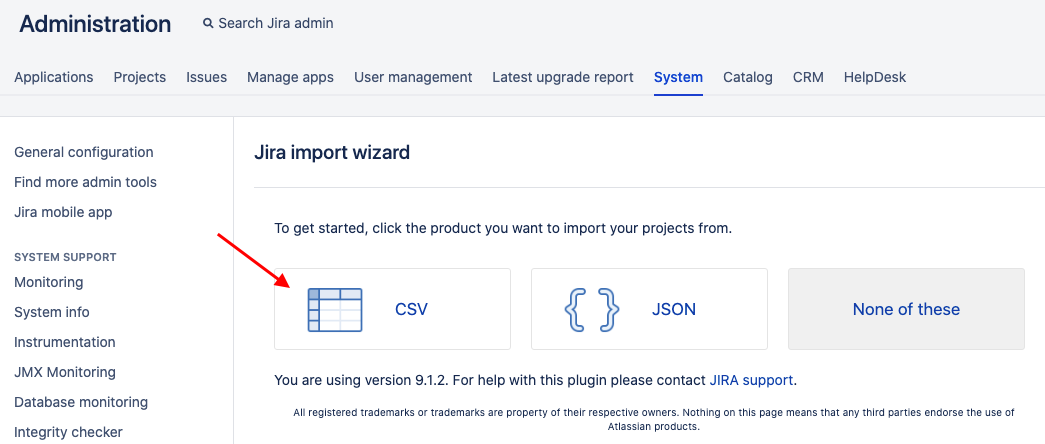Click the CSV spreadsheet table icon
Screen dimensions: 1045x444
coord(335,309)
